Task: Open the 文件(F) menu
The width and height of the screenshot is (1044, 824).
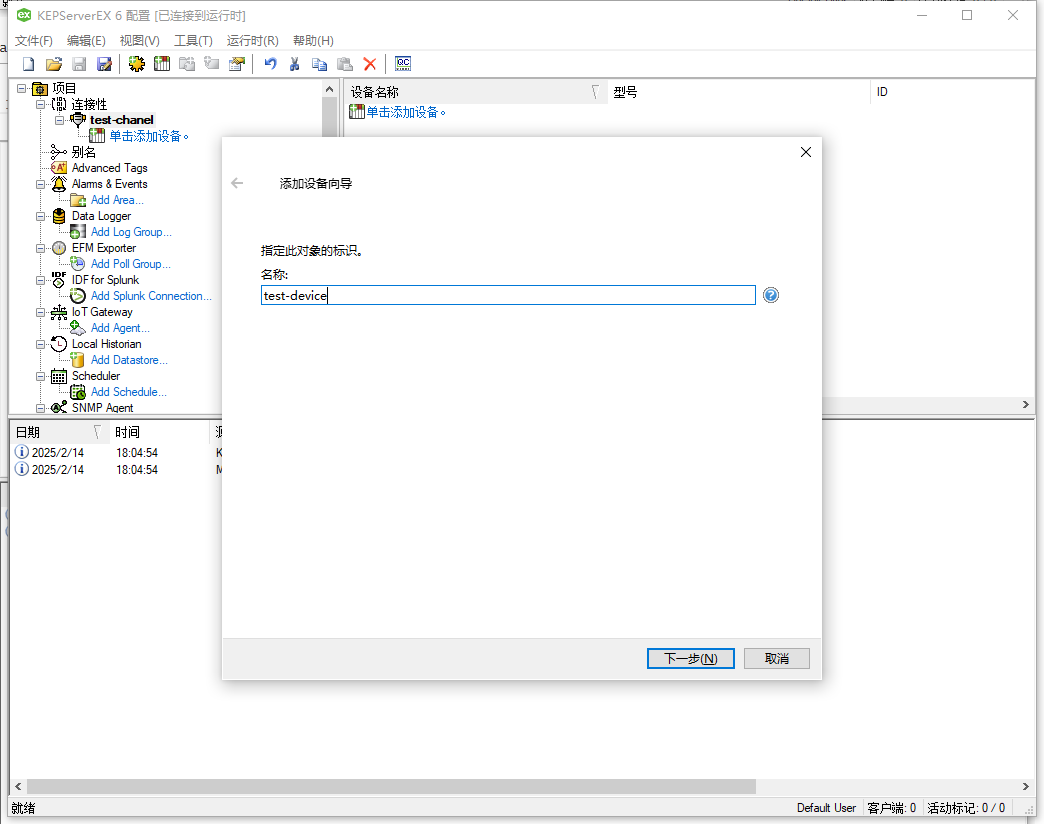Action: (34, 41)
